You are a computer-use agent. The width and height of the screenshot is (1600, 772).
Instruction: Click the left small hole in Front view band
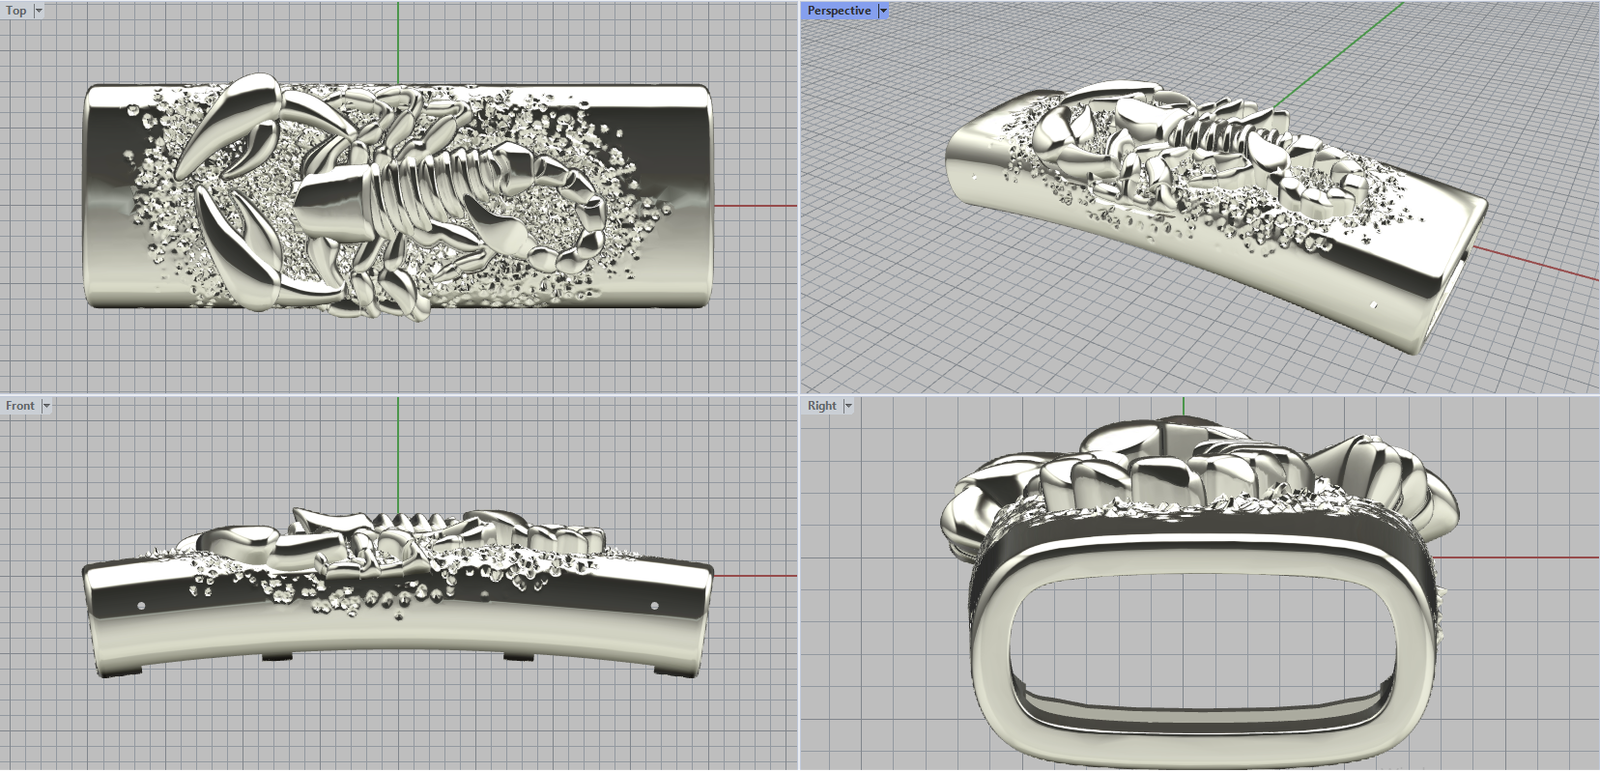[141, 606]
